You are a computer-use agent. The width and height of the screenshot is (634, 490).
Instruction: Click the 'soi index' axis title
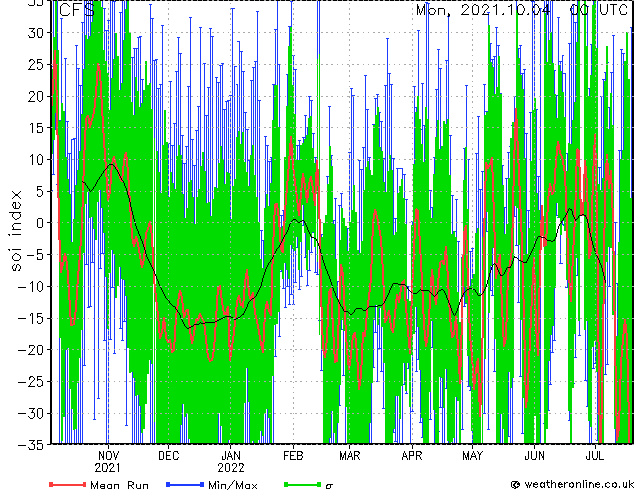[15, 231]
